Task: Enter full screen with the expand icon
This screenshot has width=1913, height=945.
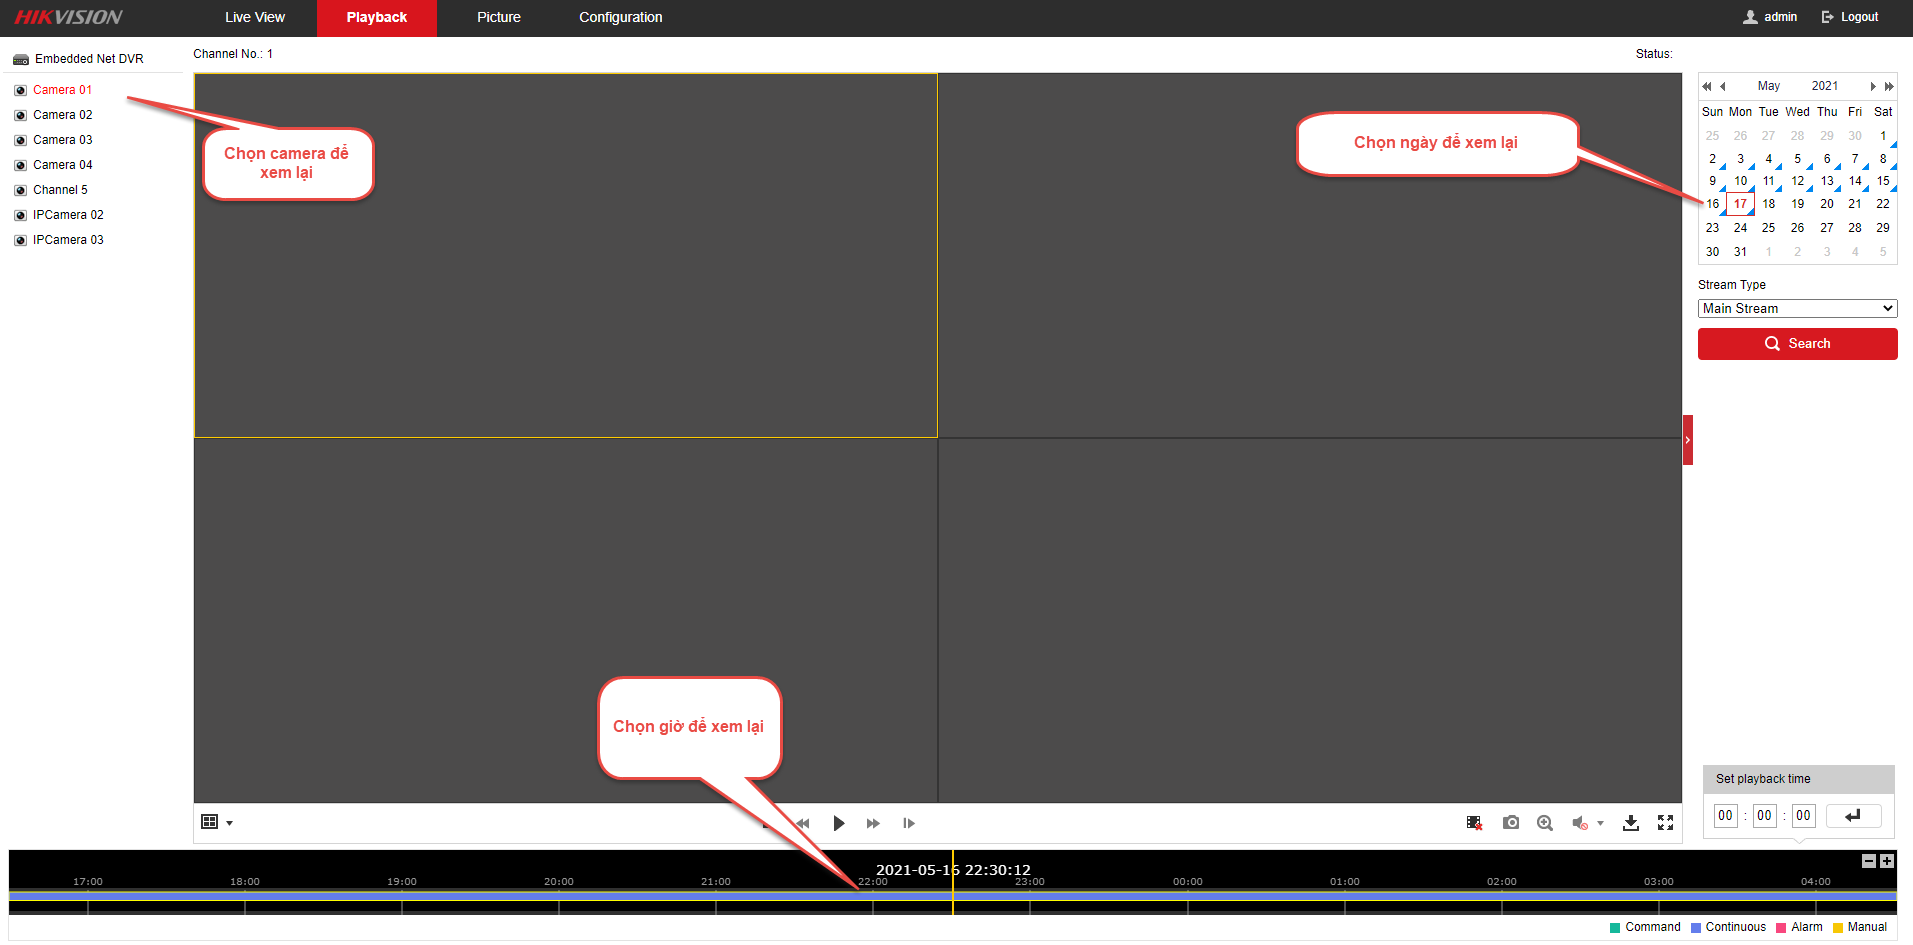Action: click(x=1665, y=823)
